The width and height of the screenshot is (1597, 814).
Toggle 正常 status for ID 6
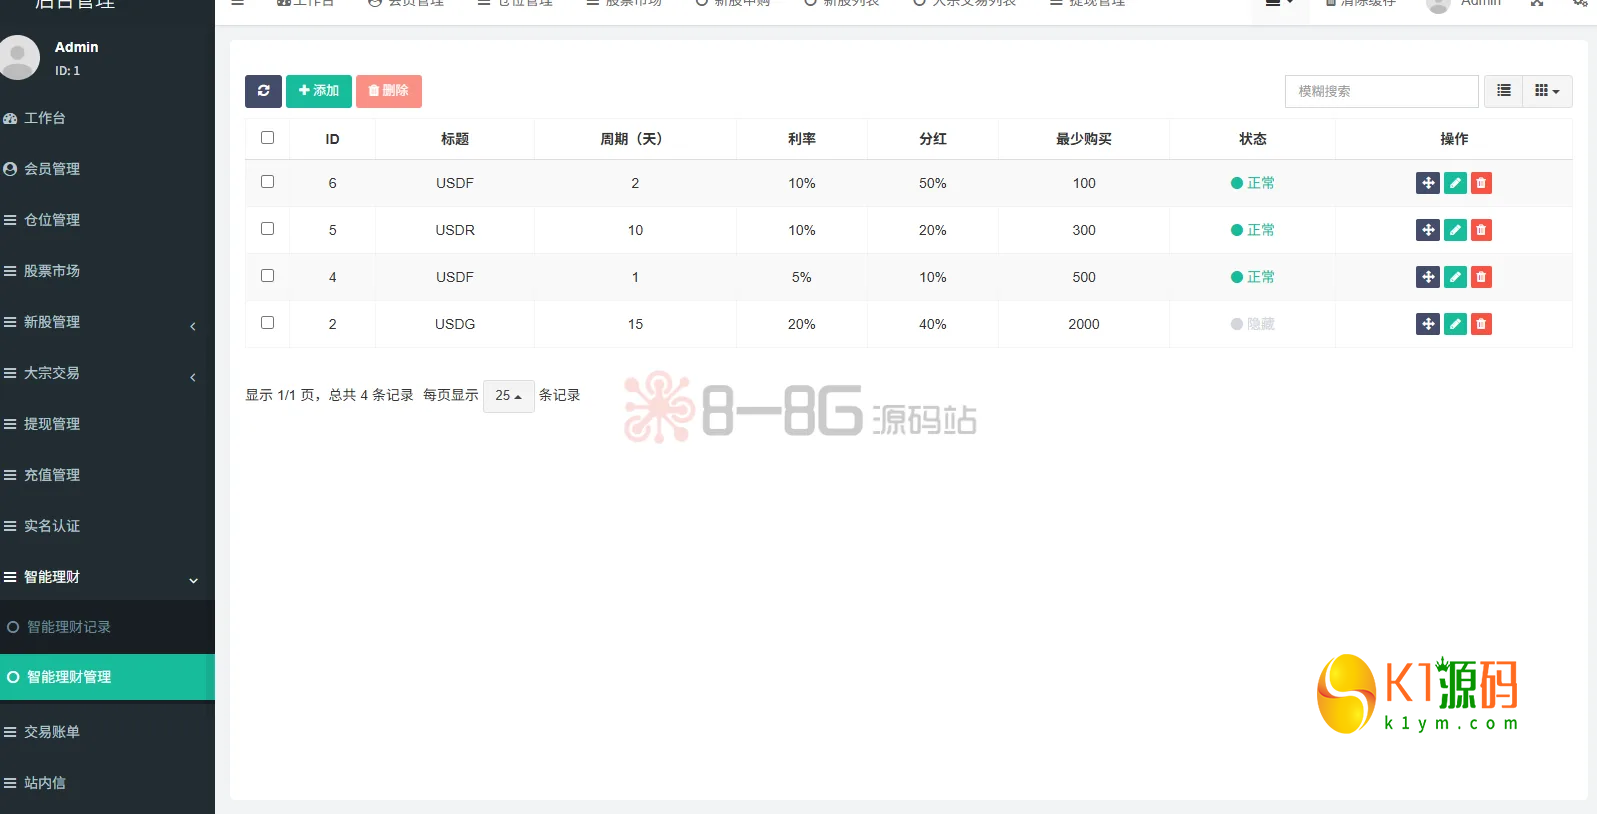pyautogui.click(x=1253, y=183)
